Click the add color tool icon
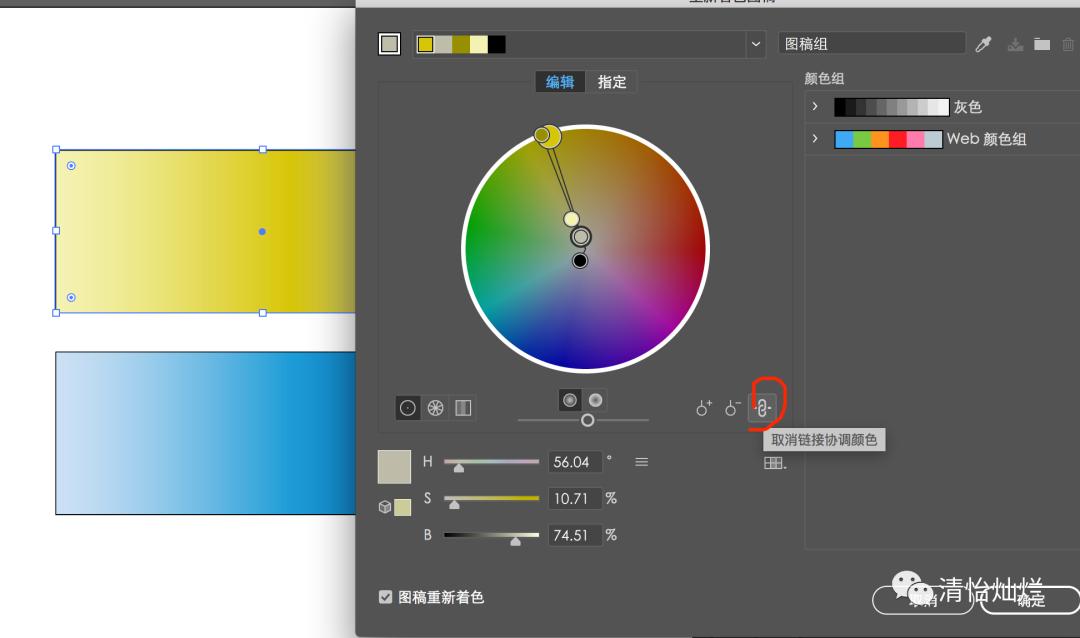1080x638 pixels. 704,408
